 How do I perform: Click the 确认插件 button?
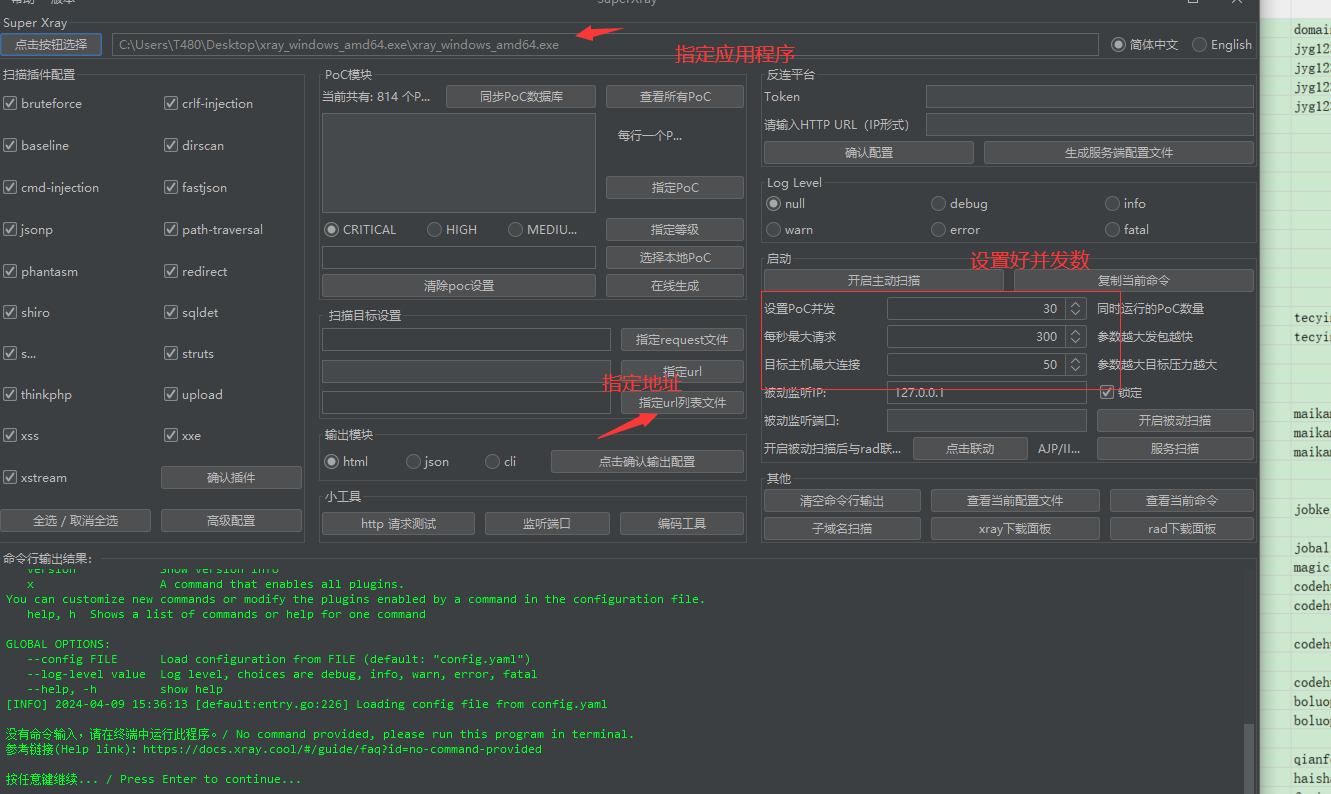231,477
